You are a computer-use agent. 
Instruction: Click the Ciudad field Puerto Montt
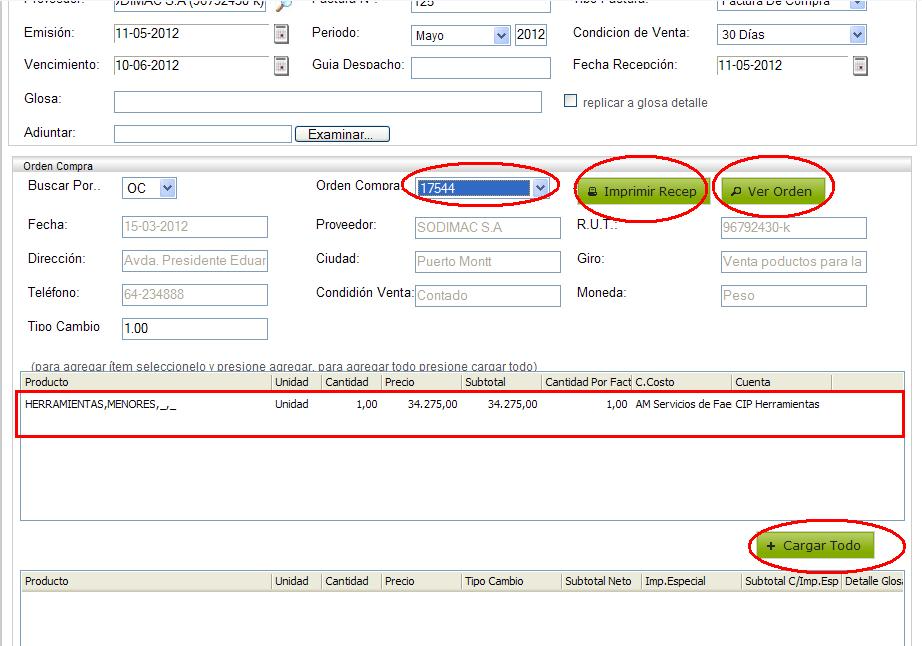point(487,262)
